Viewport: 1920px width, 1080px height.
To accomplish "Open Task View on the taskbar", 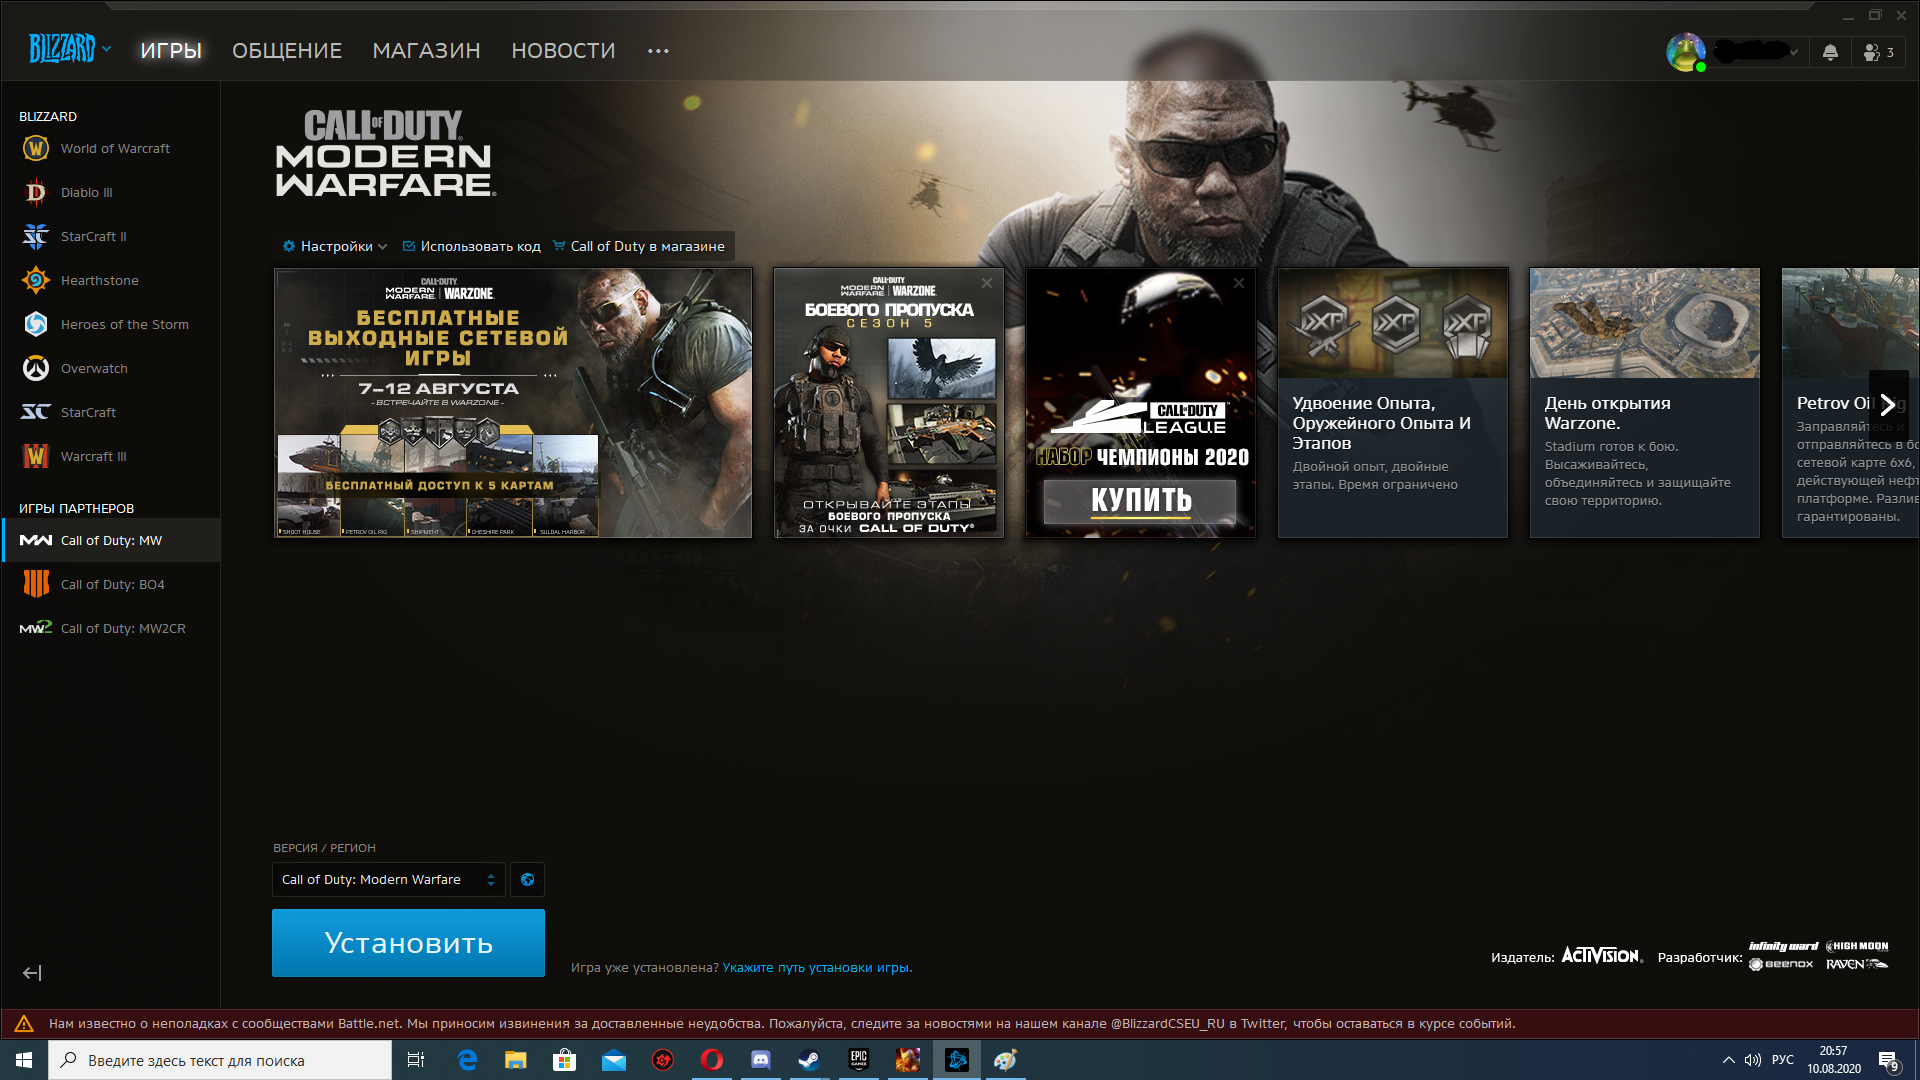I will (416, 1060).
